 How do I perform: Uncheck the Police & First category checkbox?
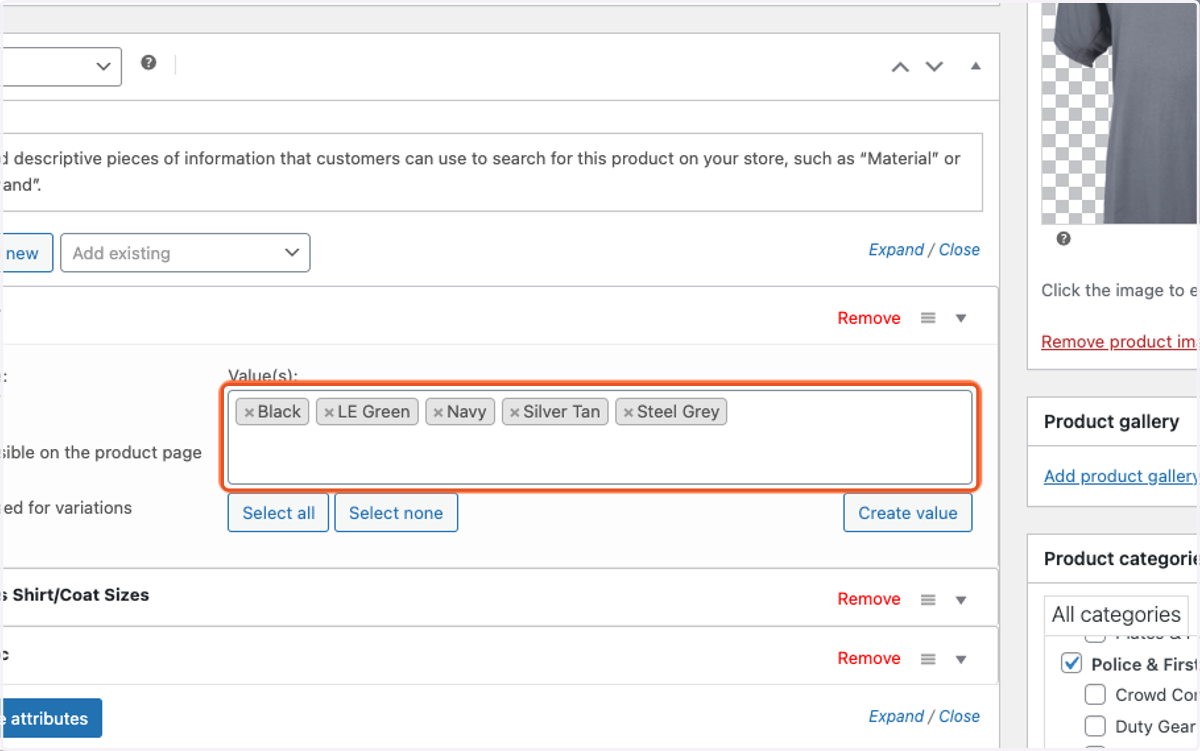tap(1071, 663)
